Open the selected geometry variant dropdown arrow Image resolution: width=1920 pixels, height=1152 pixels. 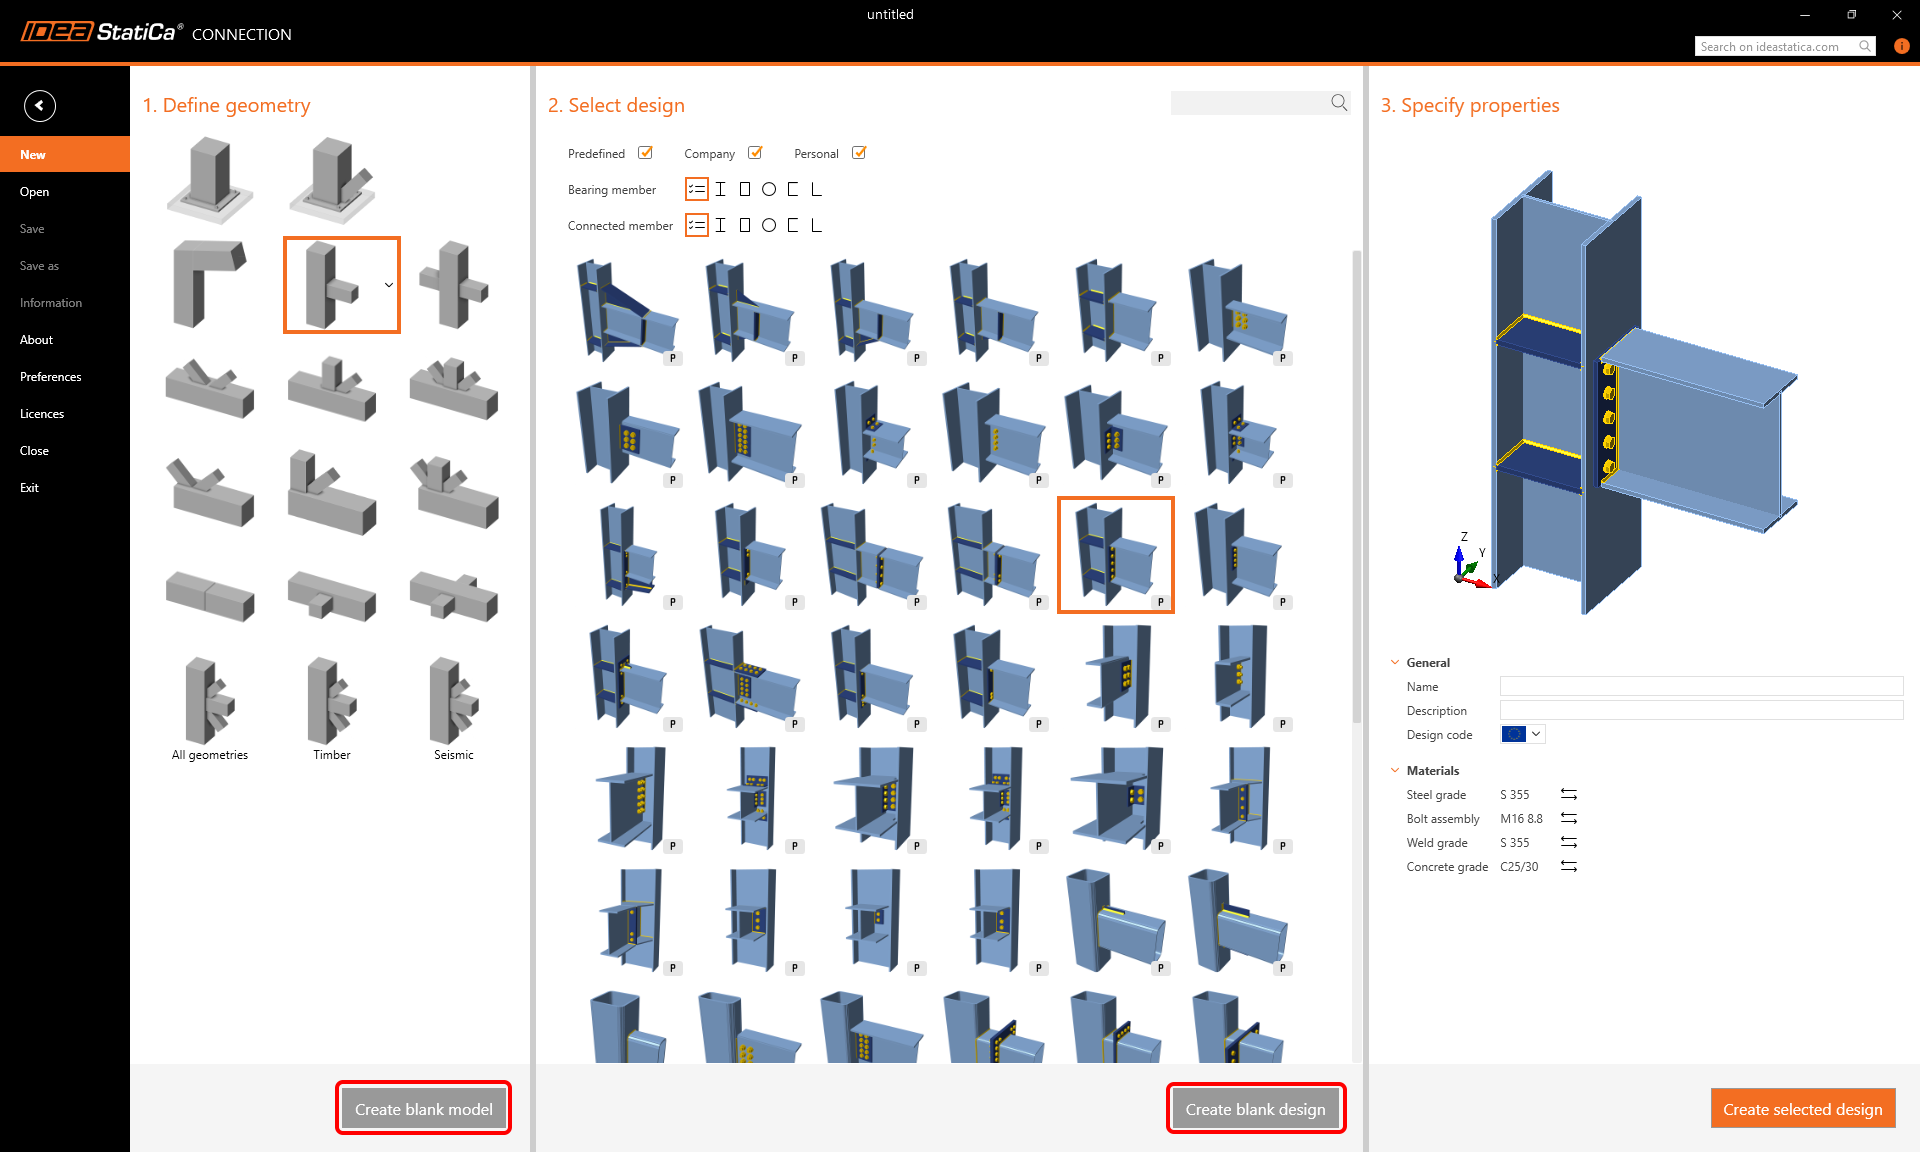click(x=388, y=284)
